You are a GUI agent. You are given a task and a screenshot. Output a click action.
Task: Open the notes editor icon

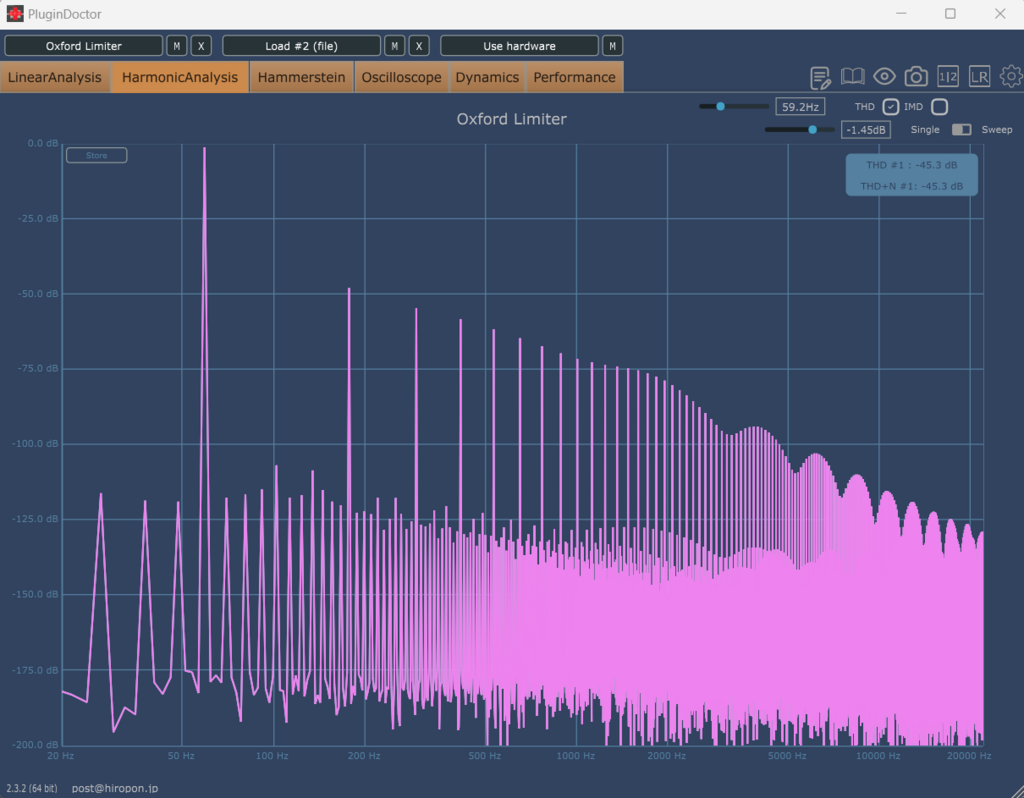(820, 77)
